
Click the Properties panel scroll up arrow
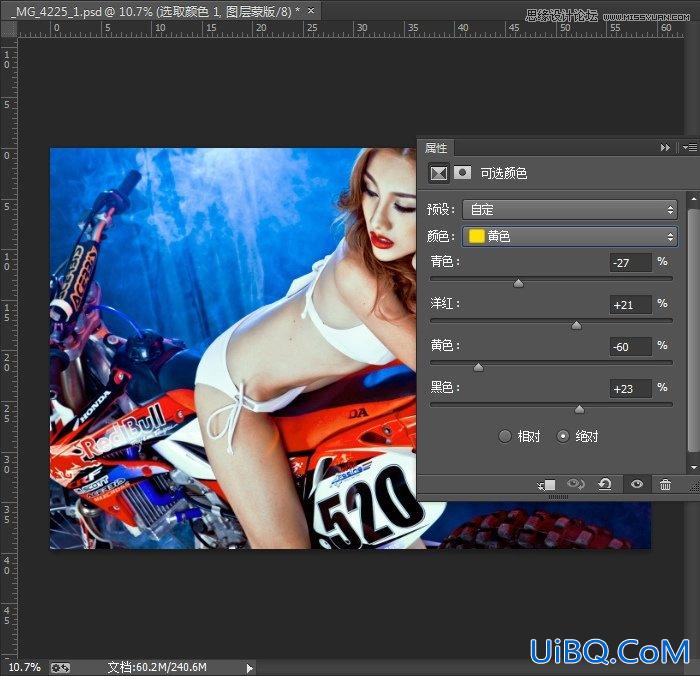[694, 198]
